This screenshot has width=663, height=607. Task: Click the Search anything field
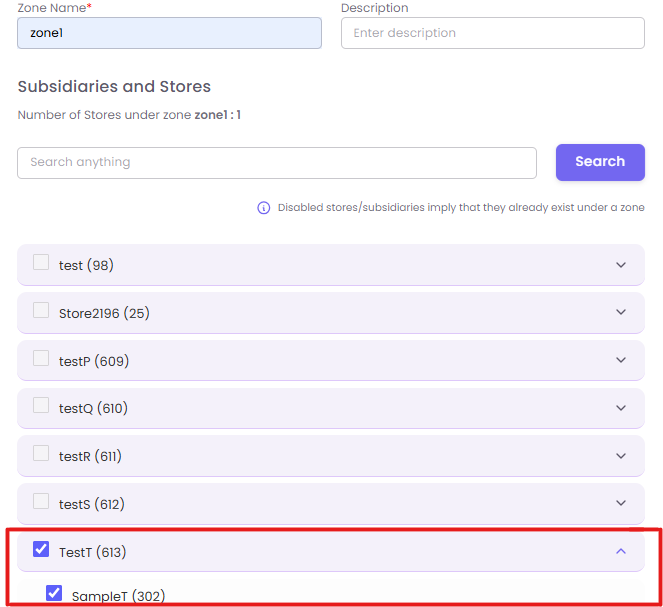tap(277, 162)
